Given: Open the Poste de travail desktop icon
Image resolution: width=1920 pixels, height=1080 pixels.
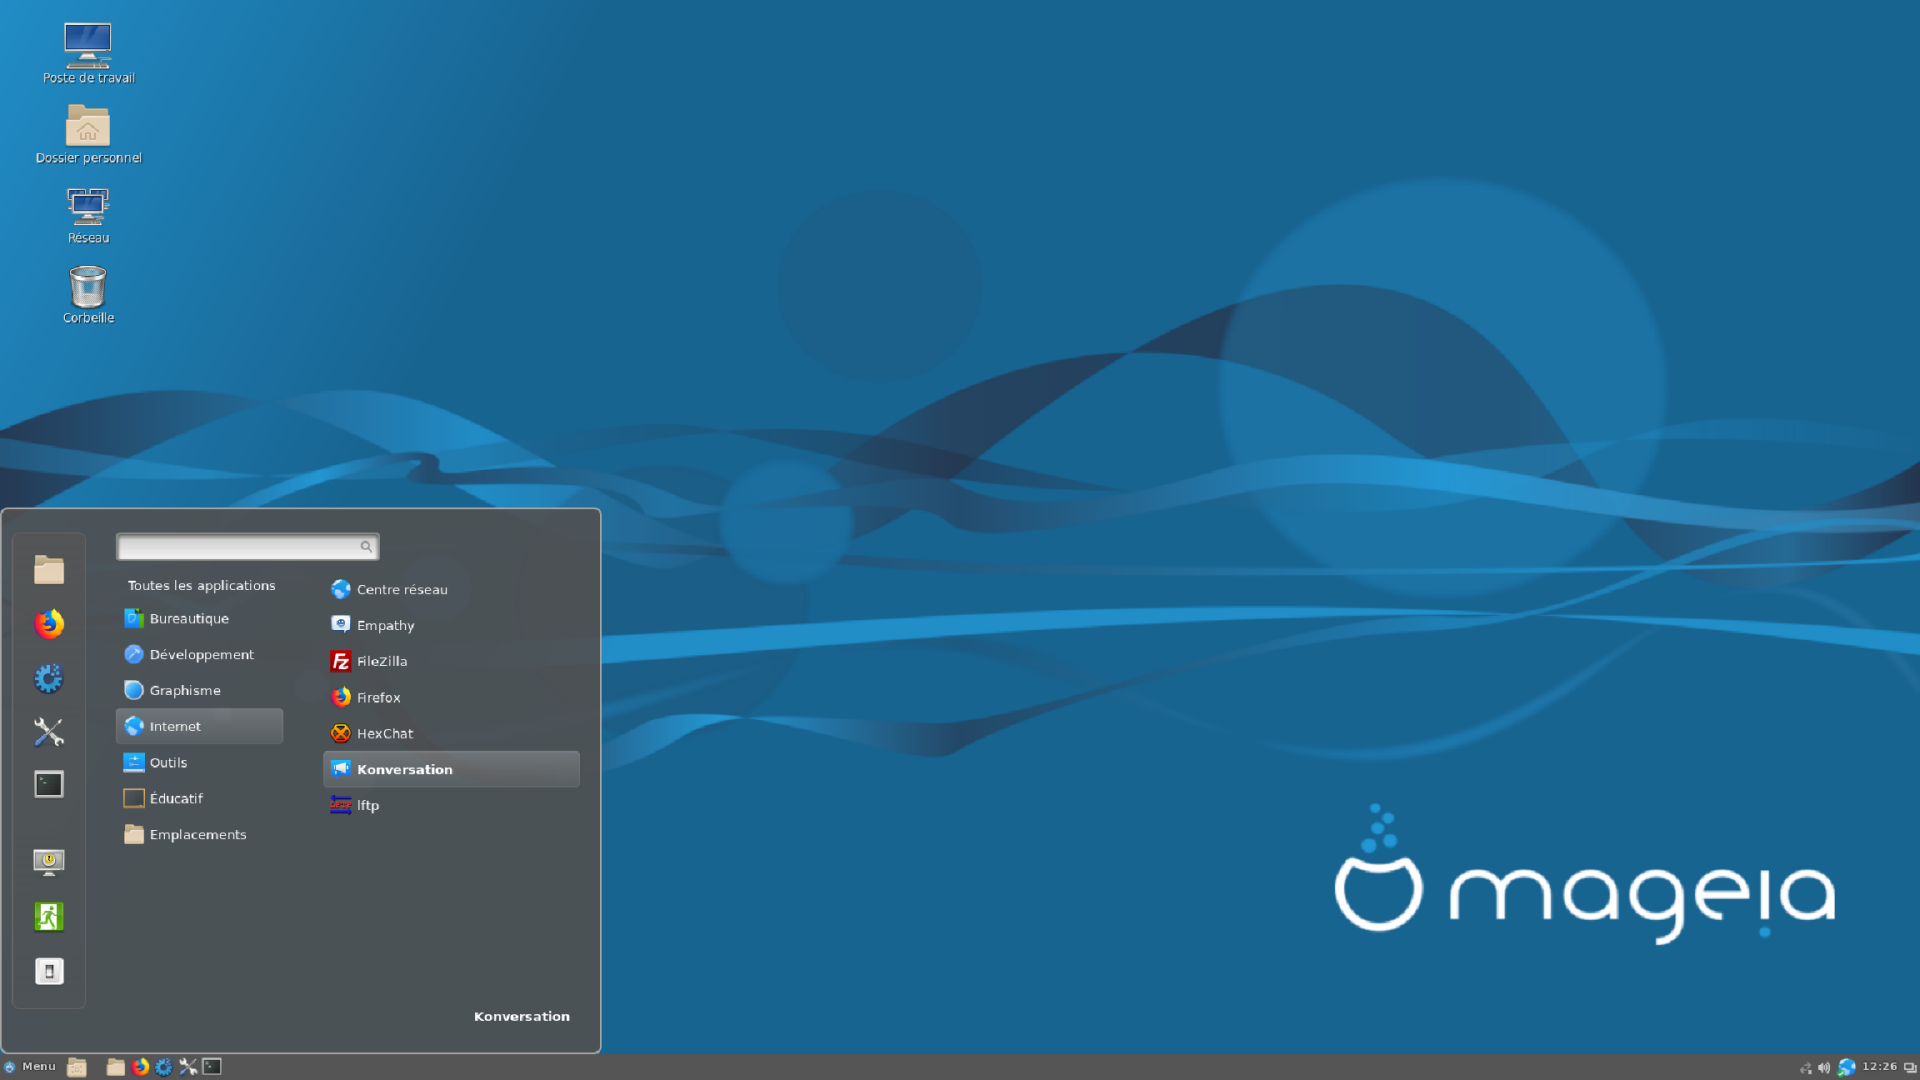Looking at the screenshot, I should (x=88, y=54).
